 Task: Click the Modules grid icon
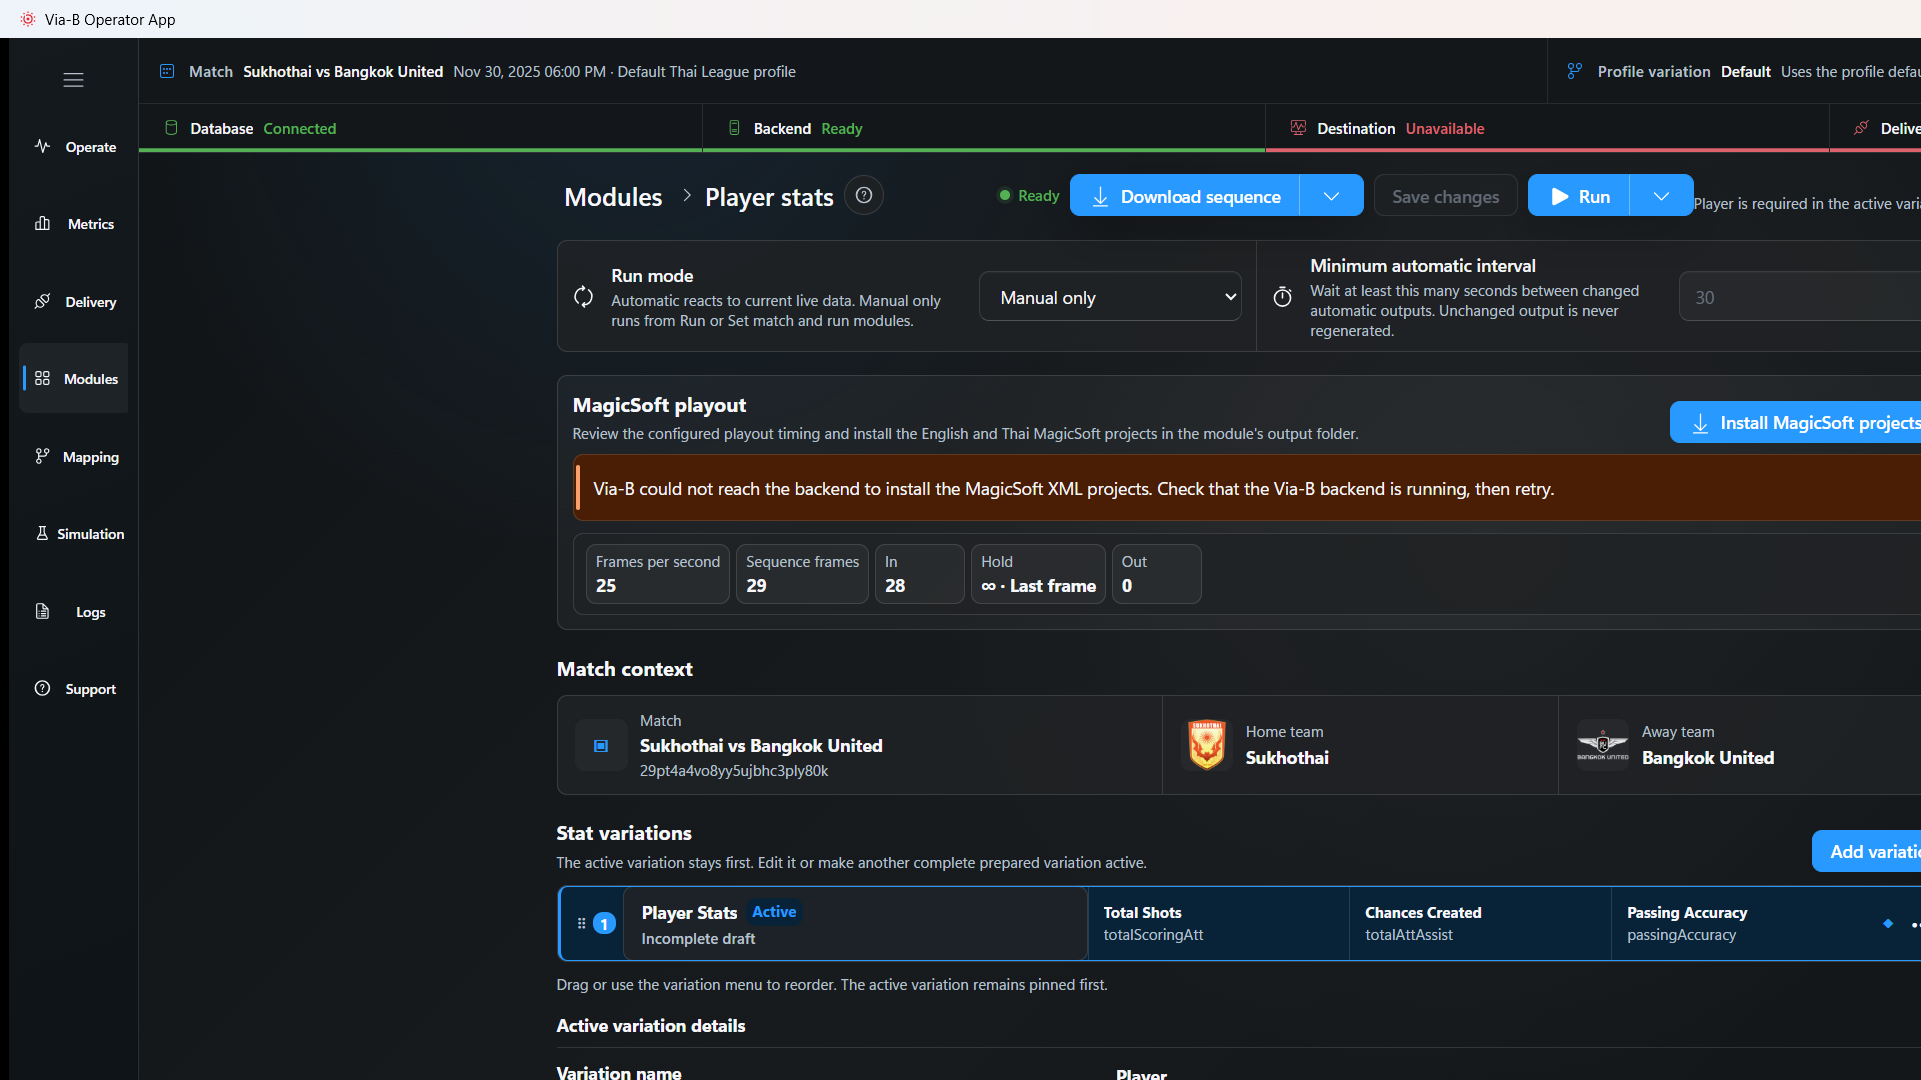pos(42,378)
